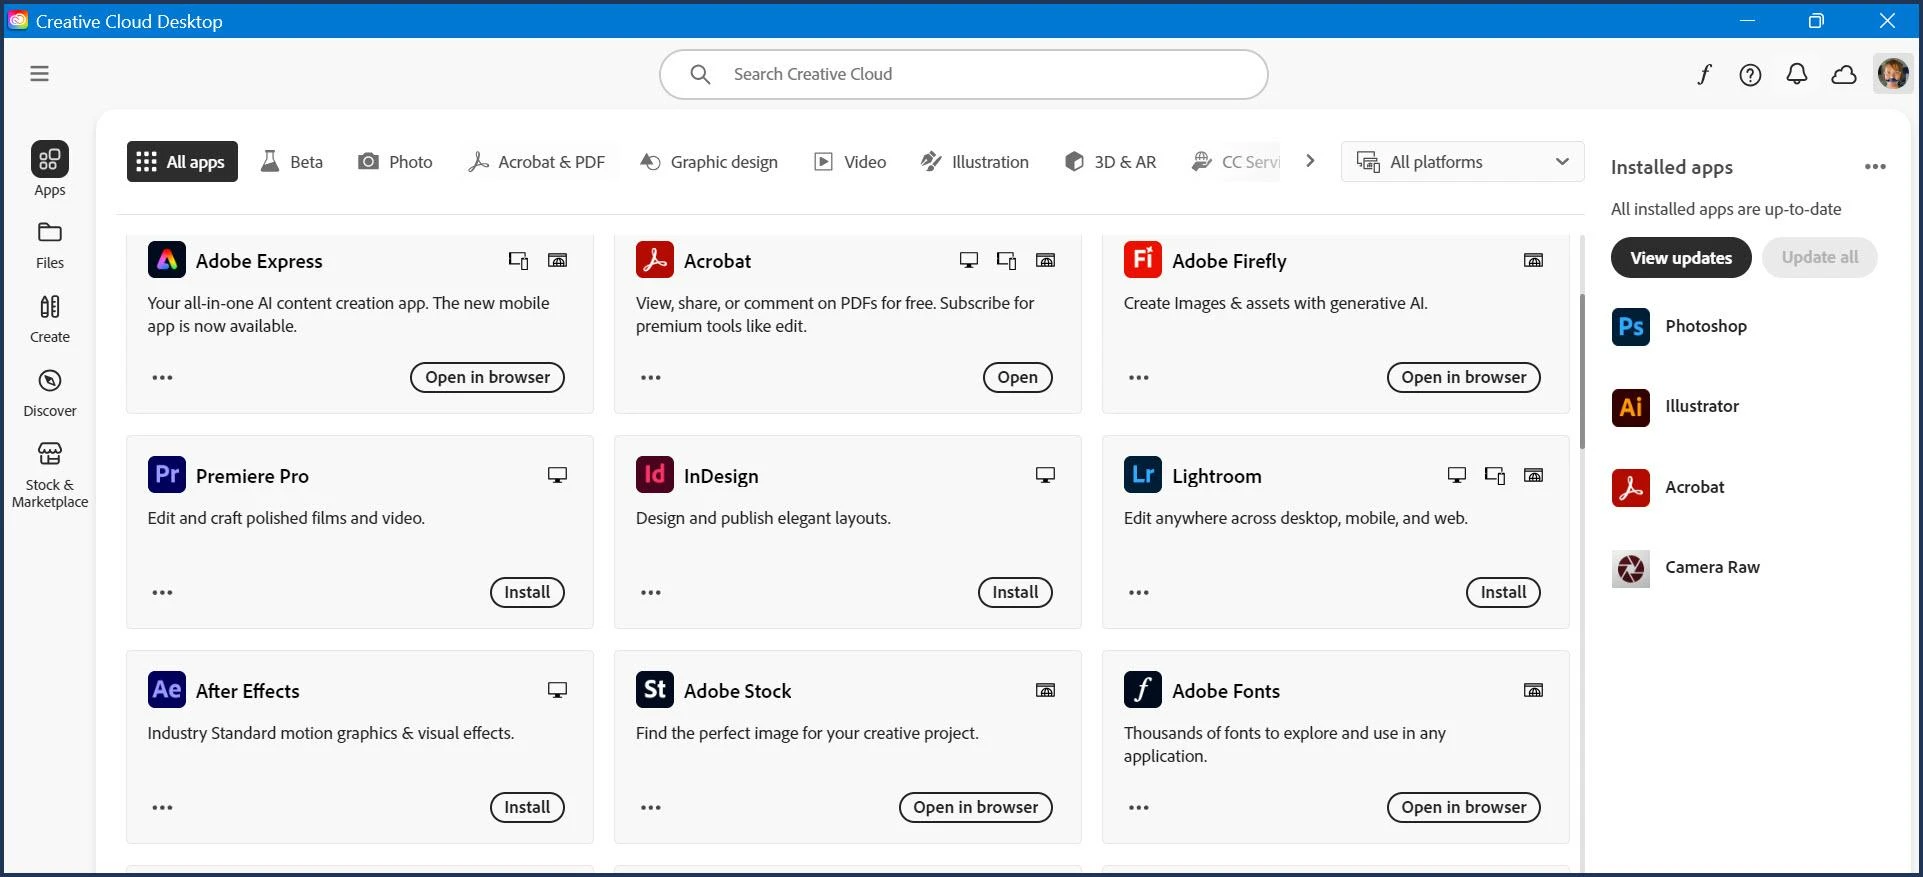
Task: Open the user profile avatar
Action: tap(1892, 74)
